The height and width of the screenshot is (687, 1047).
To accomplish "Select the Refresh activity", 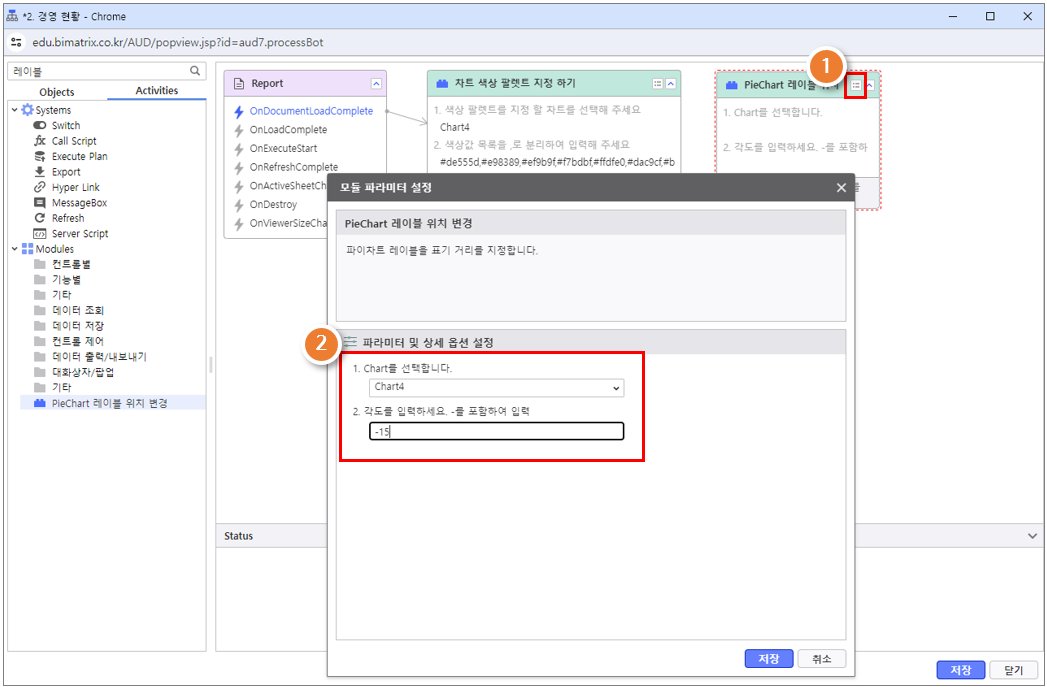I will click(x=68, y=218).
